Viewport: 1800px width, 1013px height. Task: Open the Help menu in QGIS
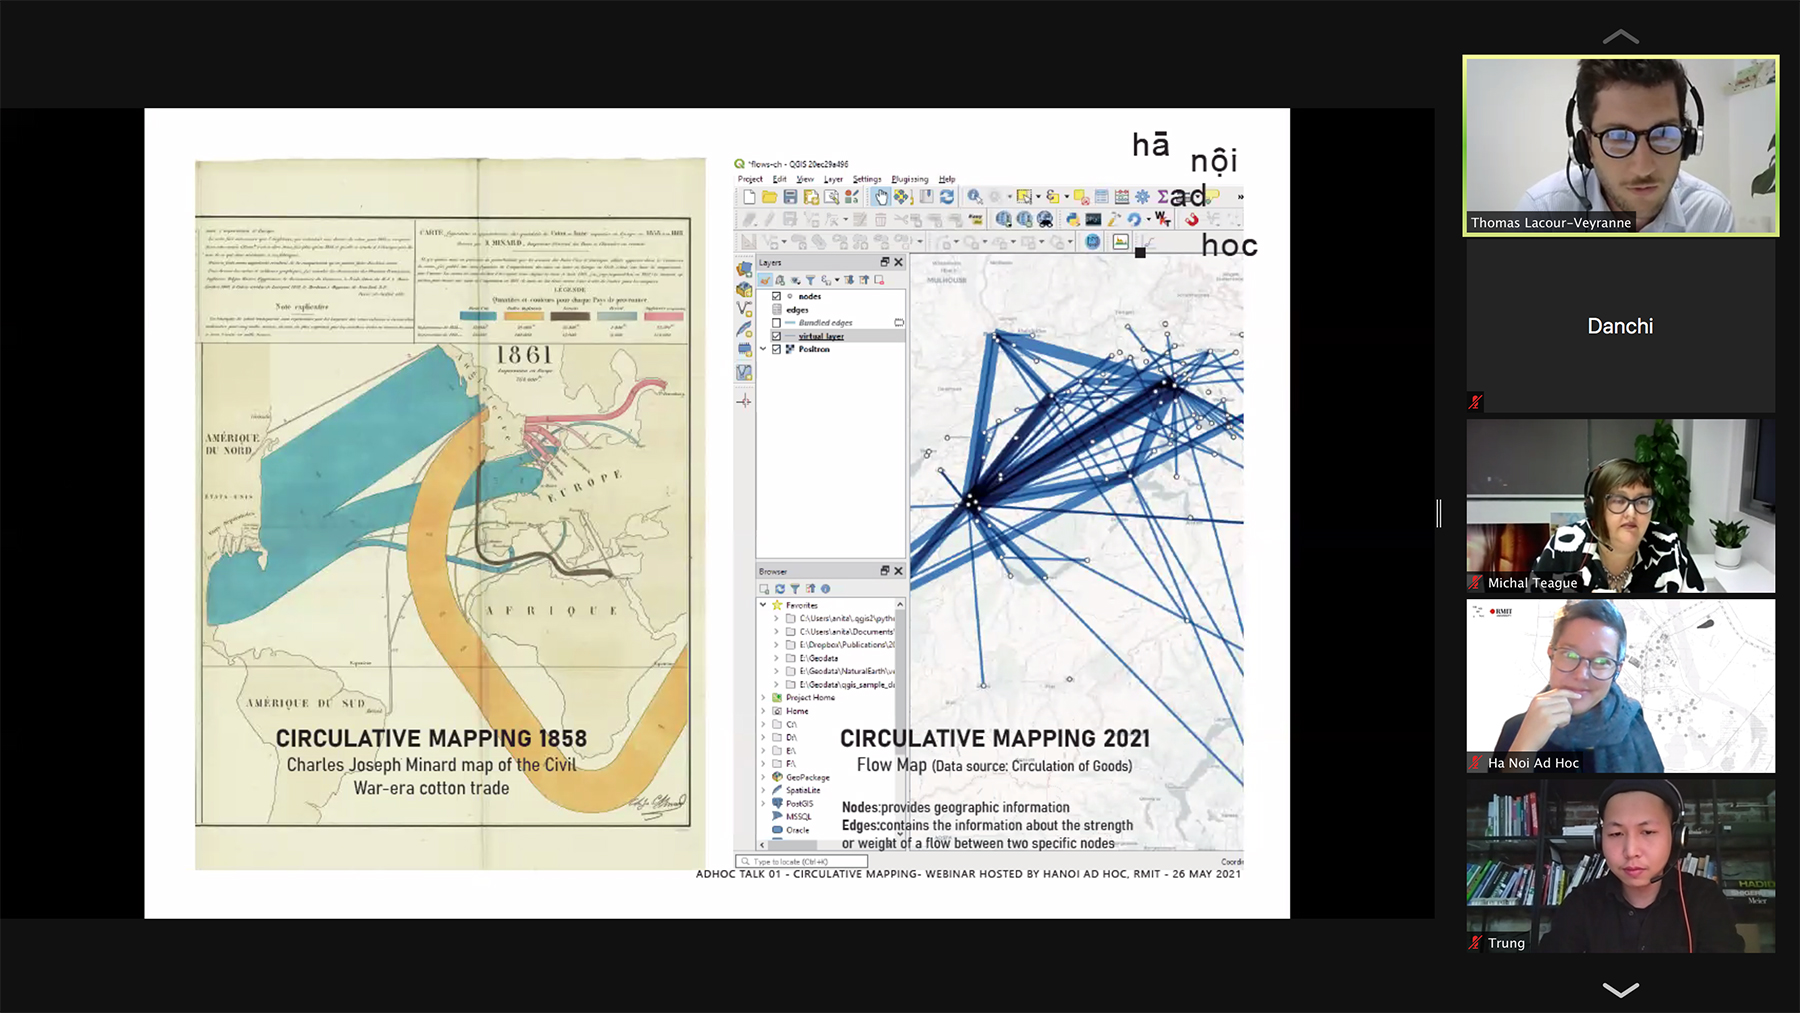947,179
